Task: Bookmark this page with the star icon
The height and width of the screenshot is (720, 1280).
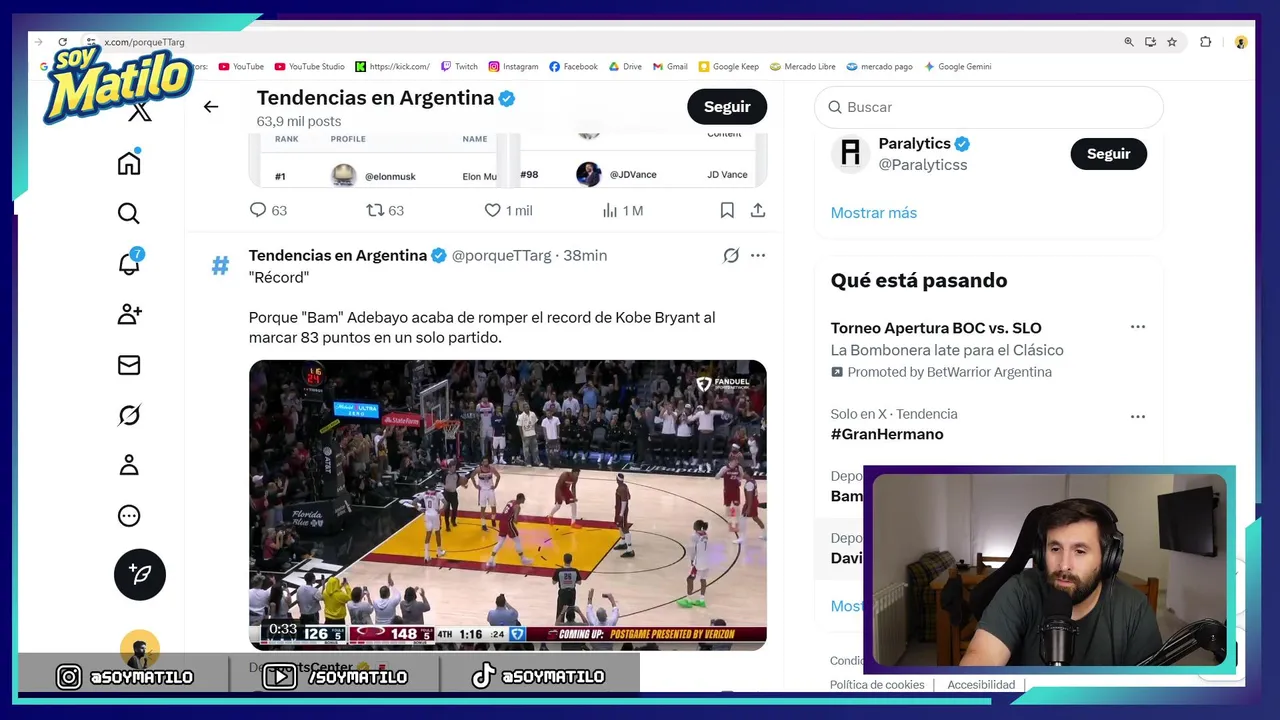Action: pos(1172,42)
